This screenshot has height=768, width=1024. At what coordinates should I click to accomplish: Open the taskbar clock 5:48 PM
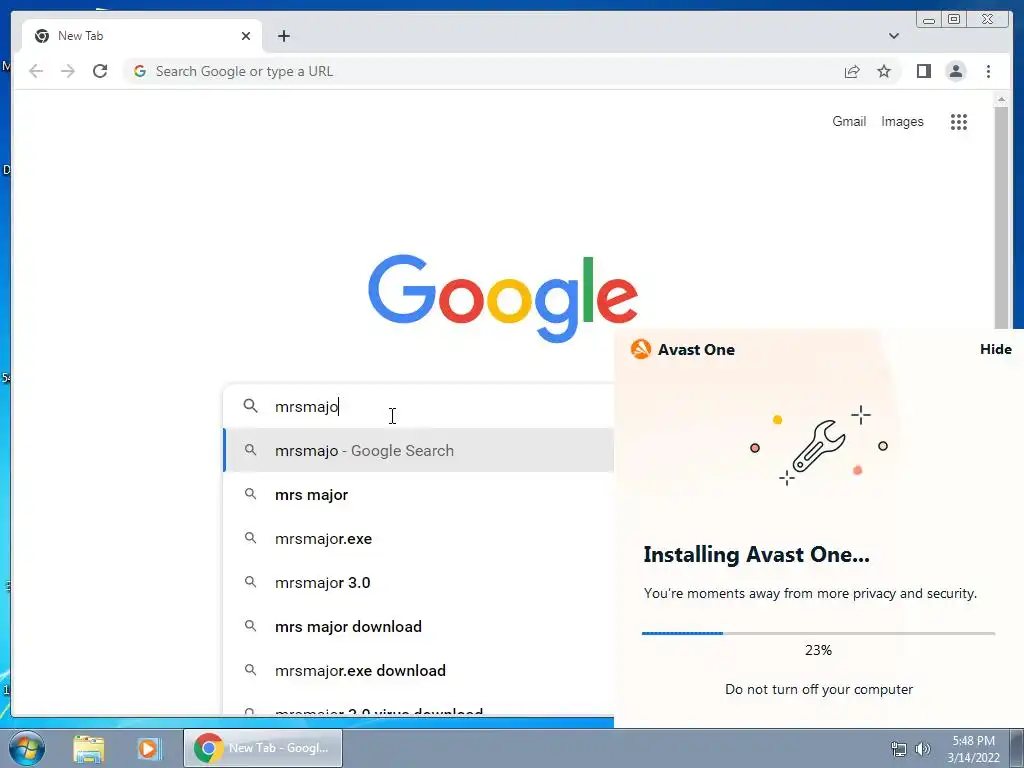pos(973,748)
